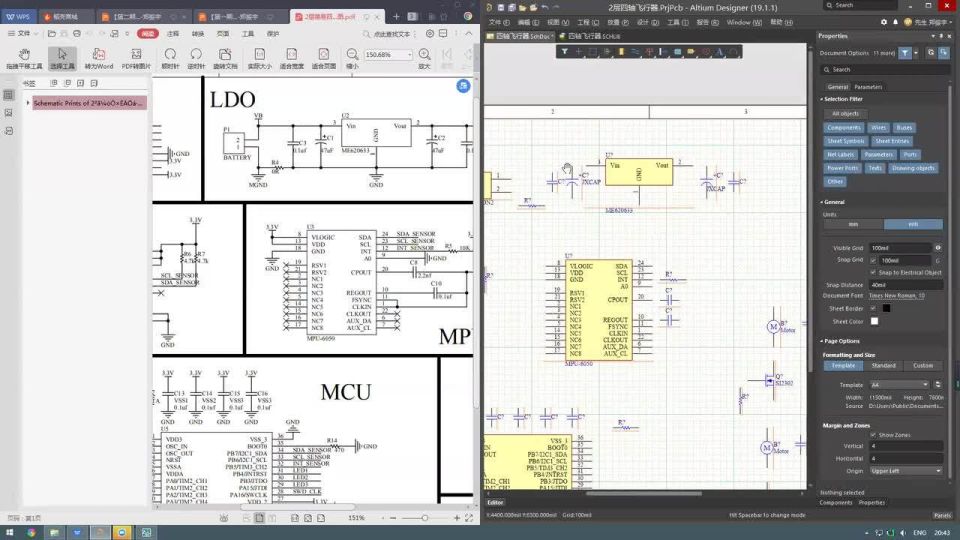Open Panels button in Altium status bar

coord(942,516)
